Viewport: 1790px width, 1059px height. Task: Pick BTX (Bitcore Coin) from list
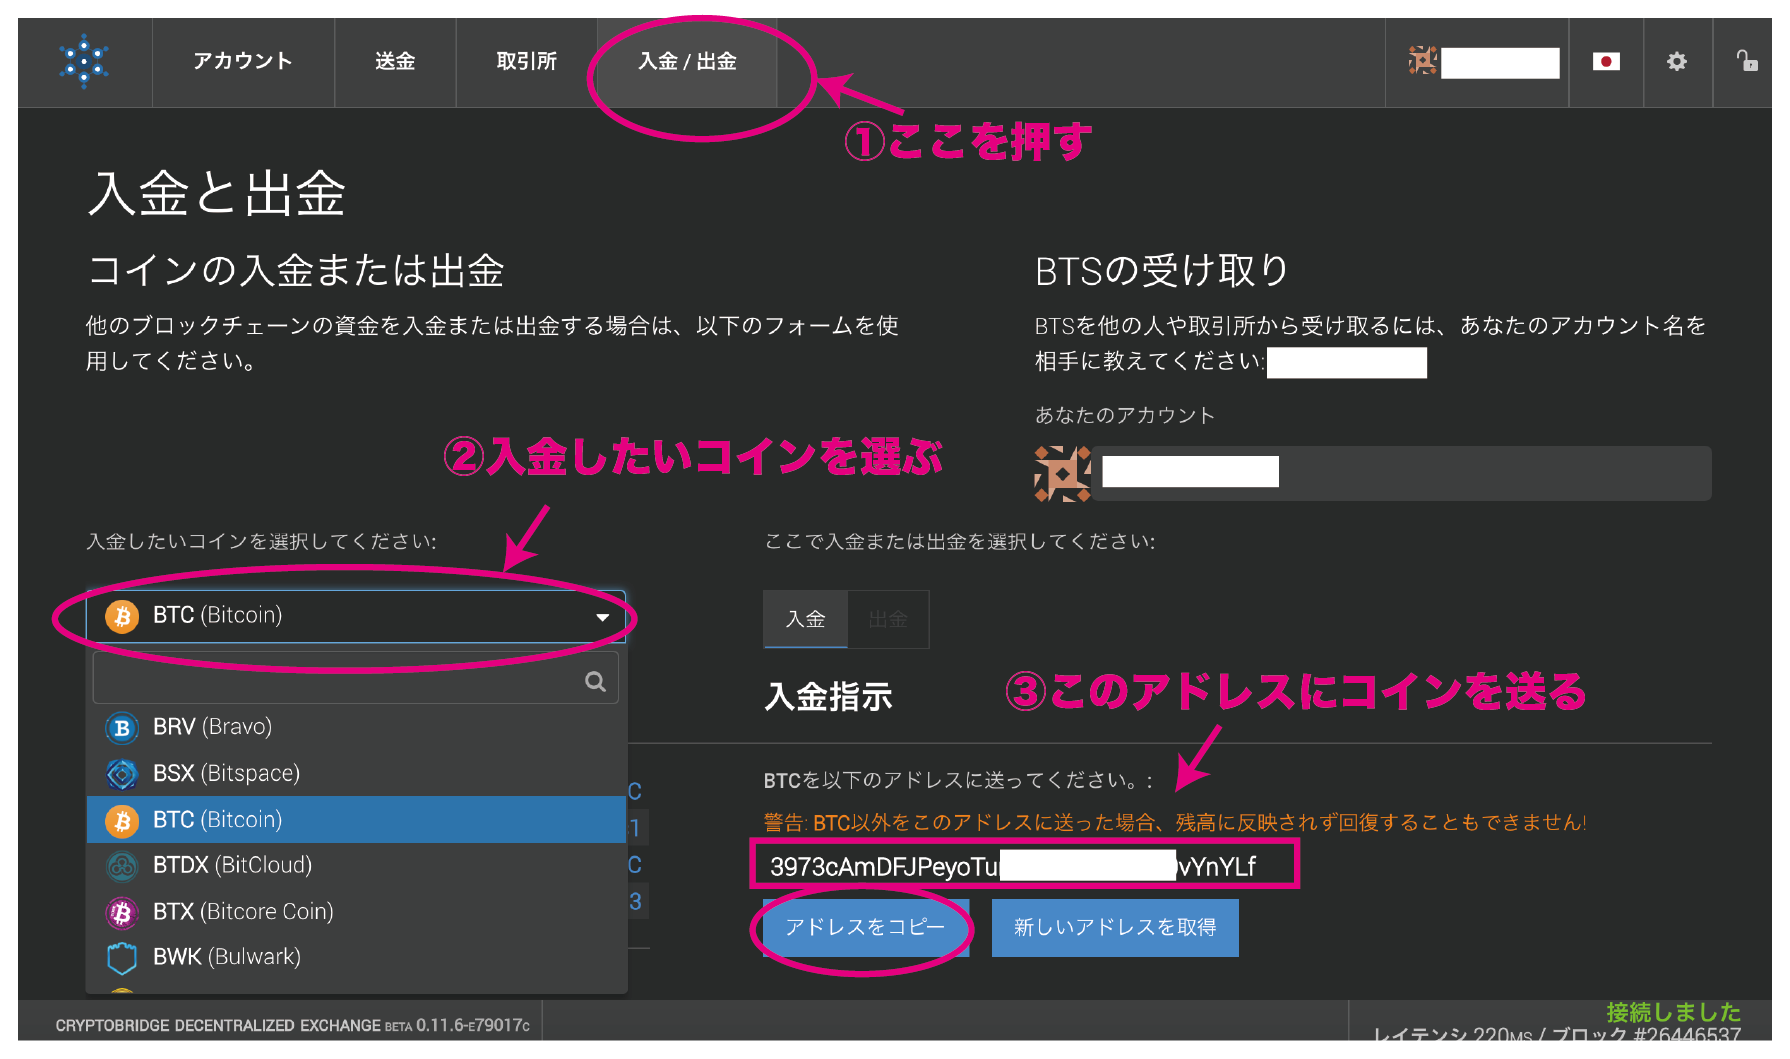click(x=243, y=912)
